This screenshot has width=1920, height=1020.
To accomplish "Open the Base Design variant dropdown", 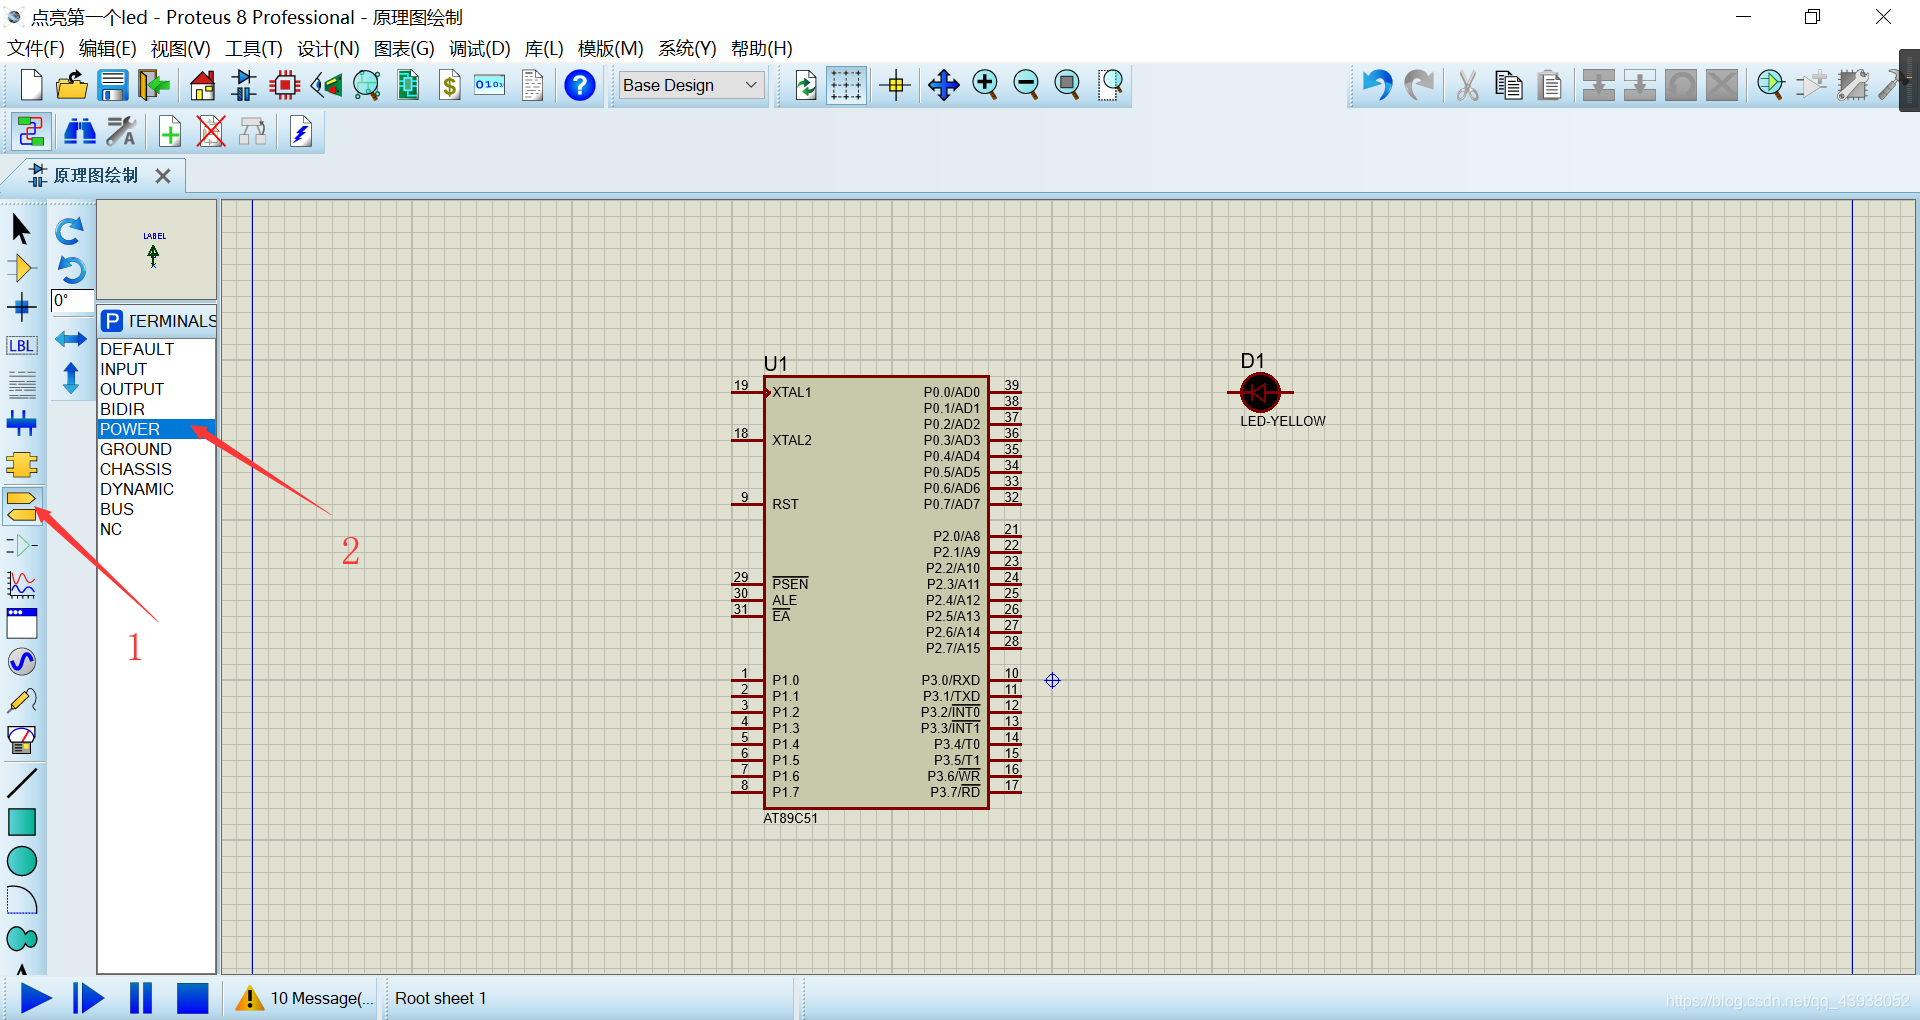I will pos(691,85).
